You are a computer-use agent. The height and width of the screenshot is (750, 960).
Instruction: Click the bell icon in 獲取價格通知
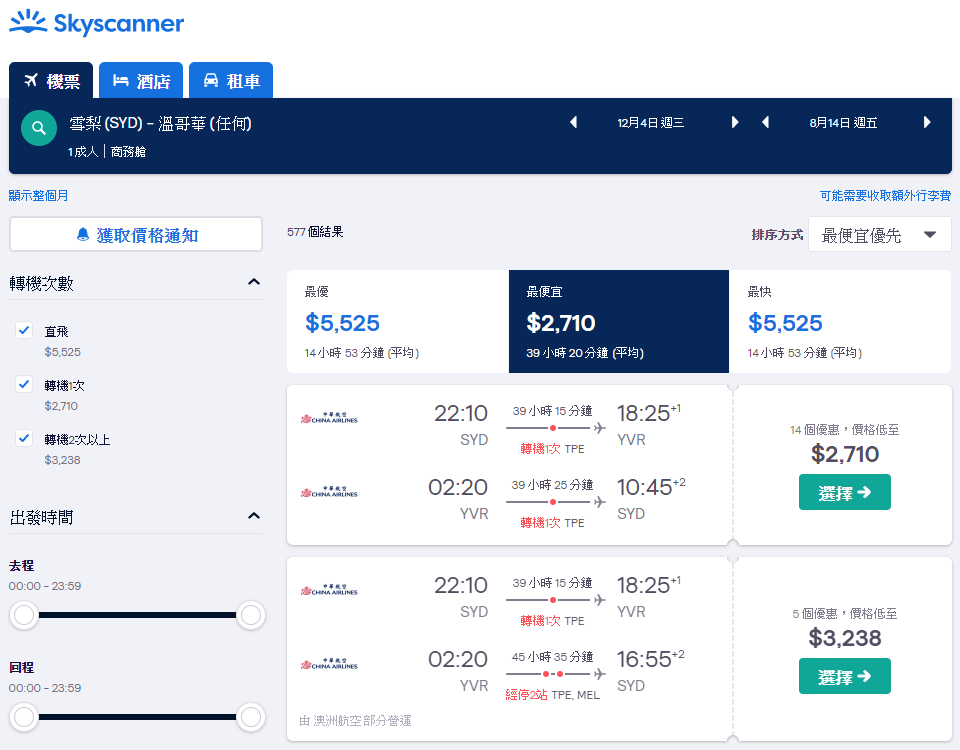click(83, 234)
